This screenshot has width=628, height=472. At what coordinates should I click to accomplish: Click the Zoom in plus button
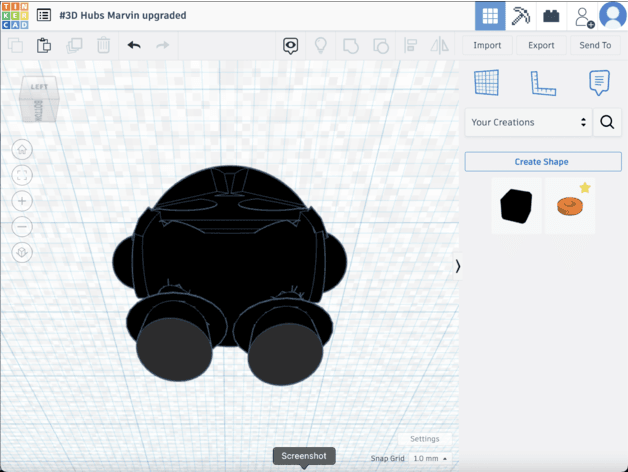[22, 201]
